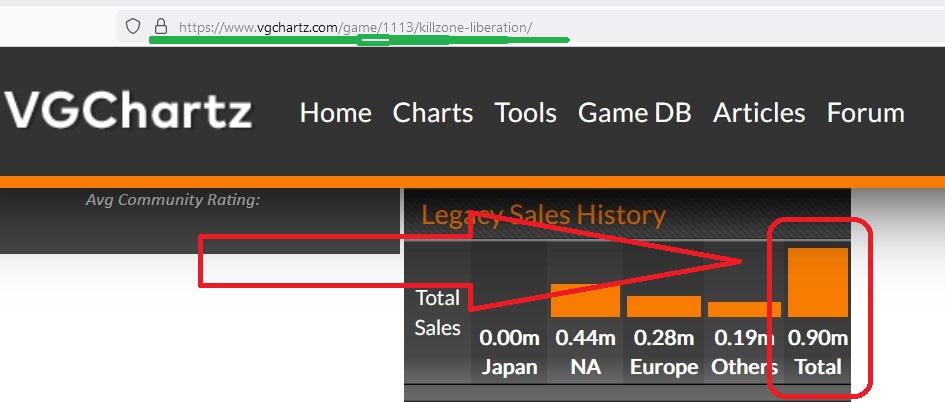
Task: Click the Japan column label
Action: click(x=509, y=367)
